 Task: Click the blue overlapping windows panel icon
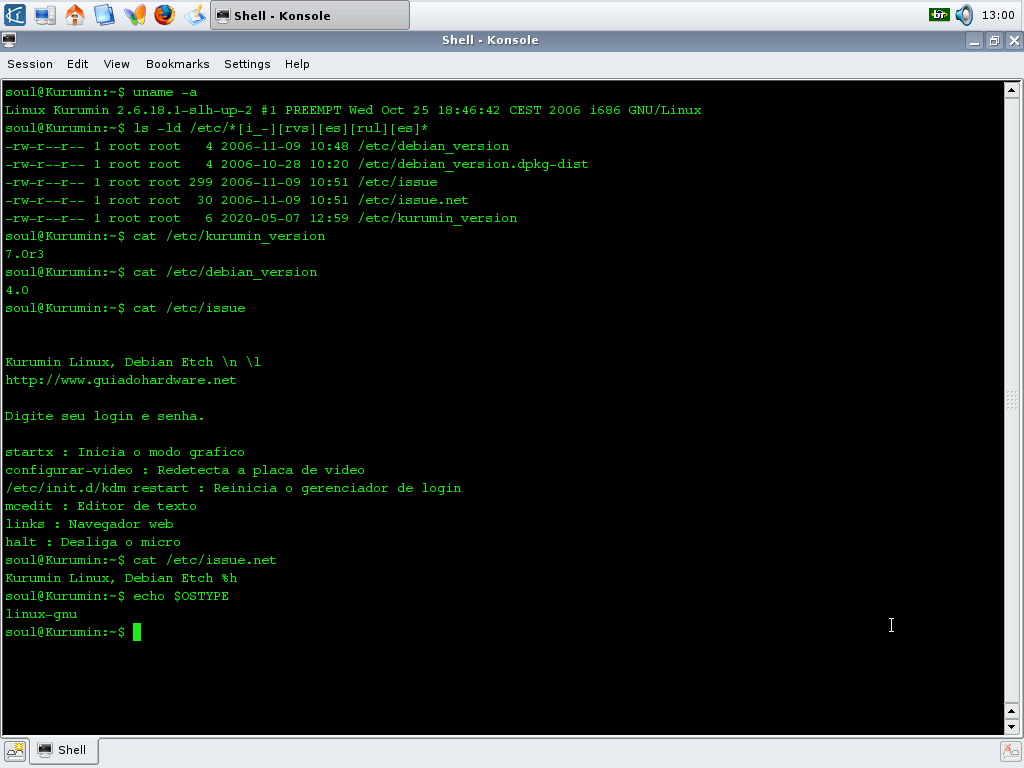(x=104, y=14)
